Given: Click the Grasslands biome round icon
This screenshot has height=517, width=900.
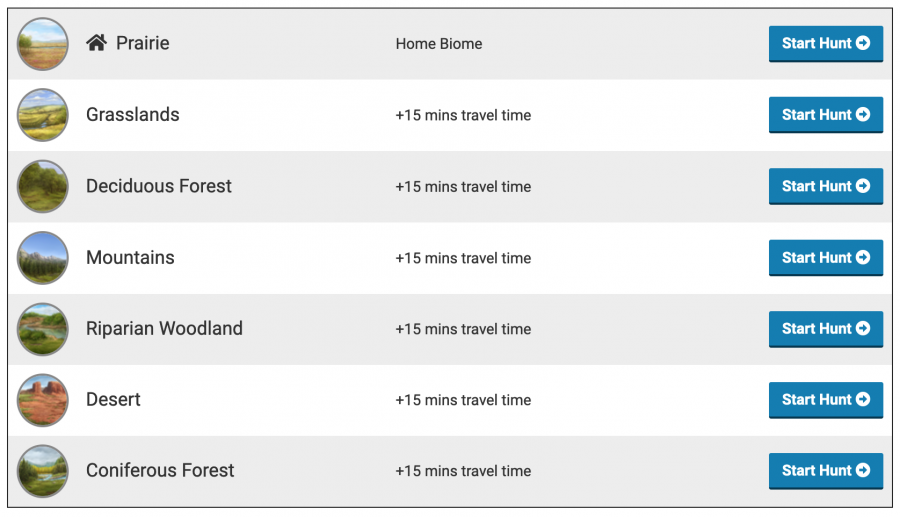Looking at the screenshot, I should click(43, 115).
